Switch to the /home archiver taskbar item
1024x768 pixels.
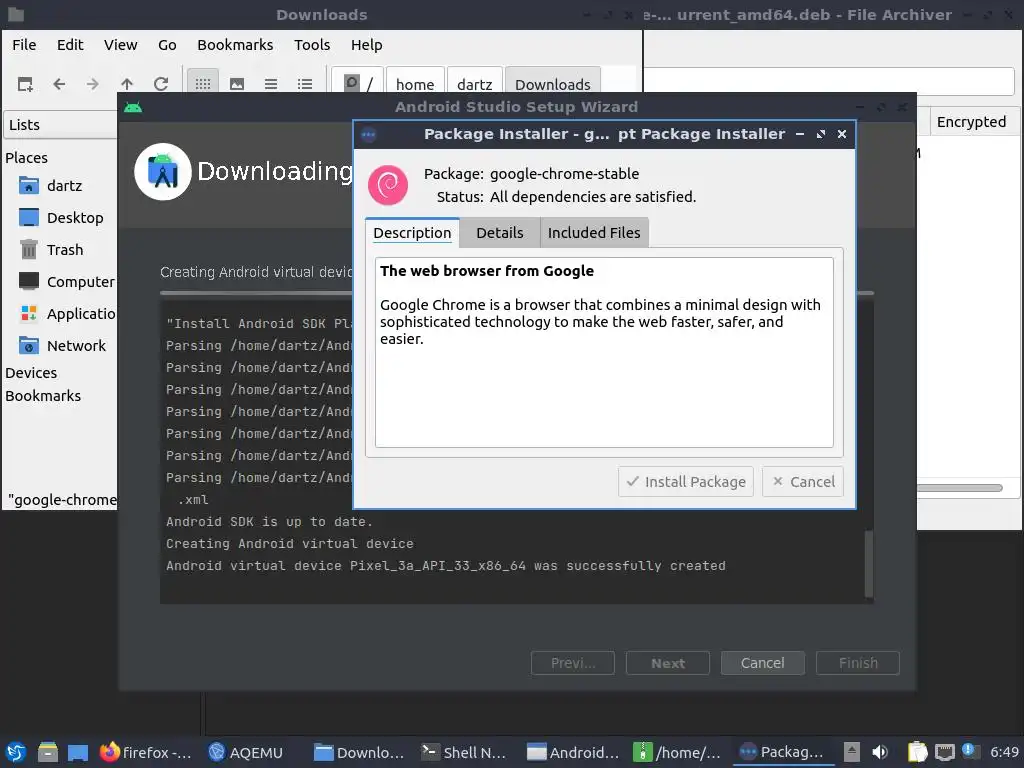pyautogui.click(x=677, y=752)
